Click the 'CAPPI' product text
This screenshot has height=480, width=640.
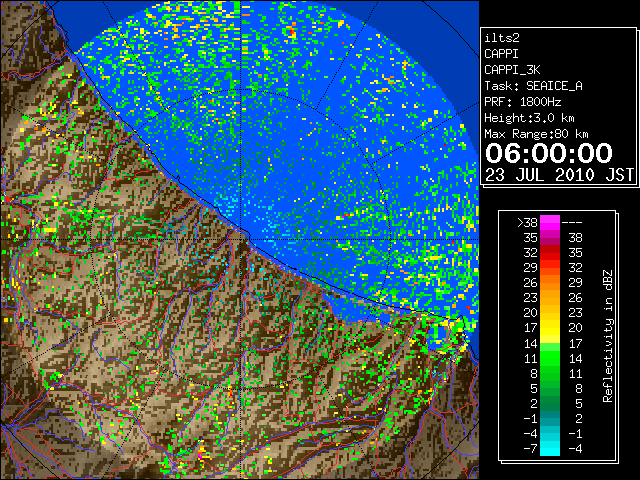501,54
